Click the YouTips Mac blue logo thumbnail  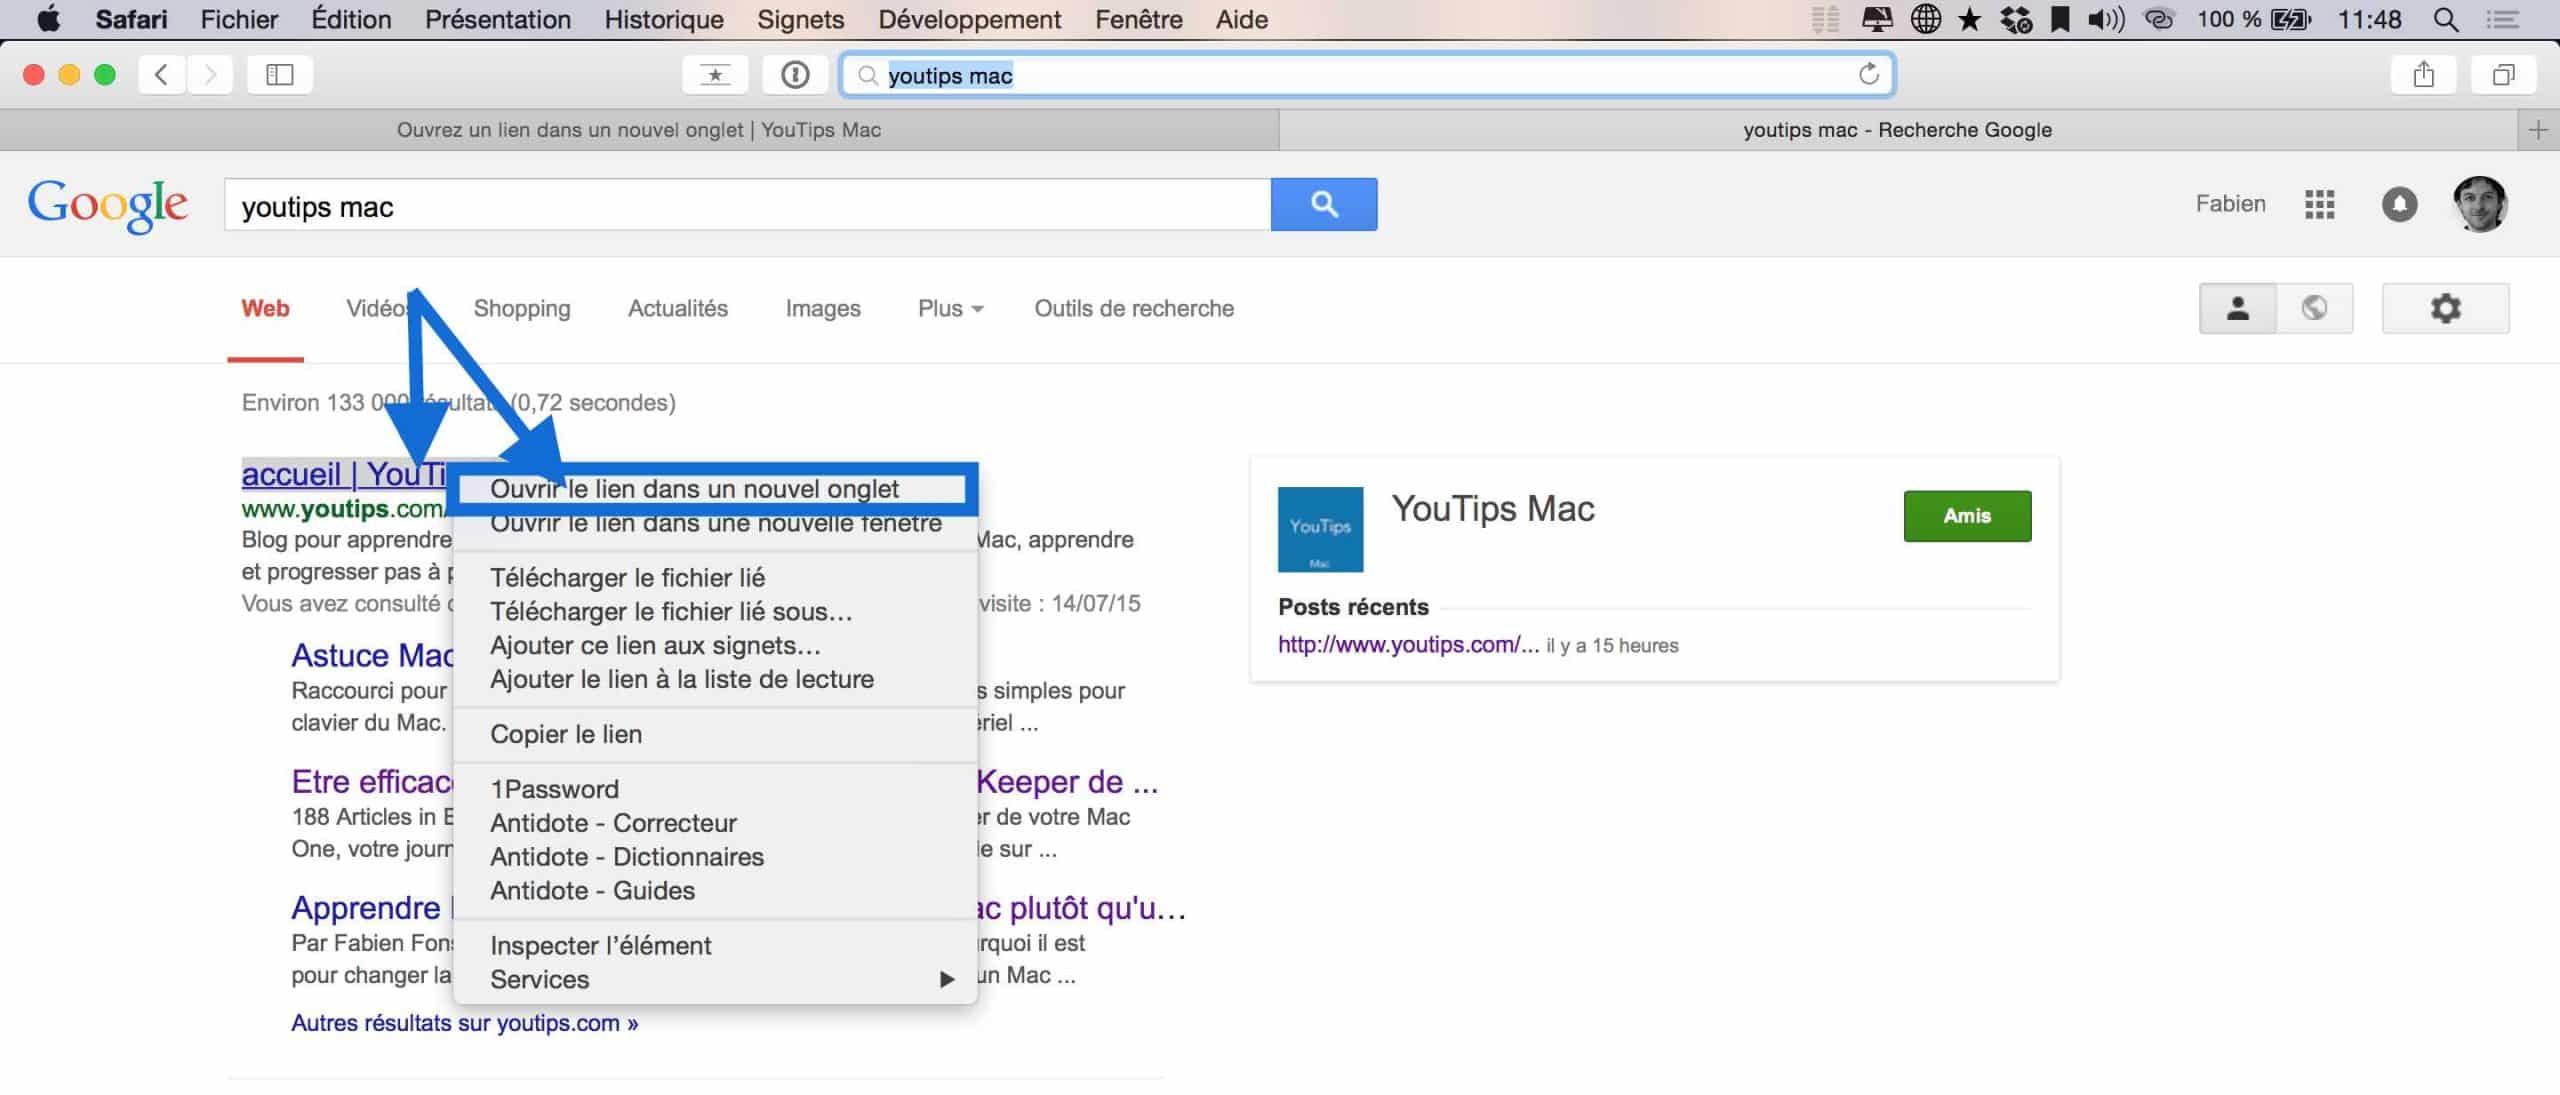[x=1320, y=529]
